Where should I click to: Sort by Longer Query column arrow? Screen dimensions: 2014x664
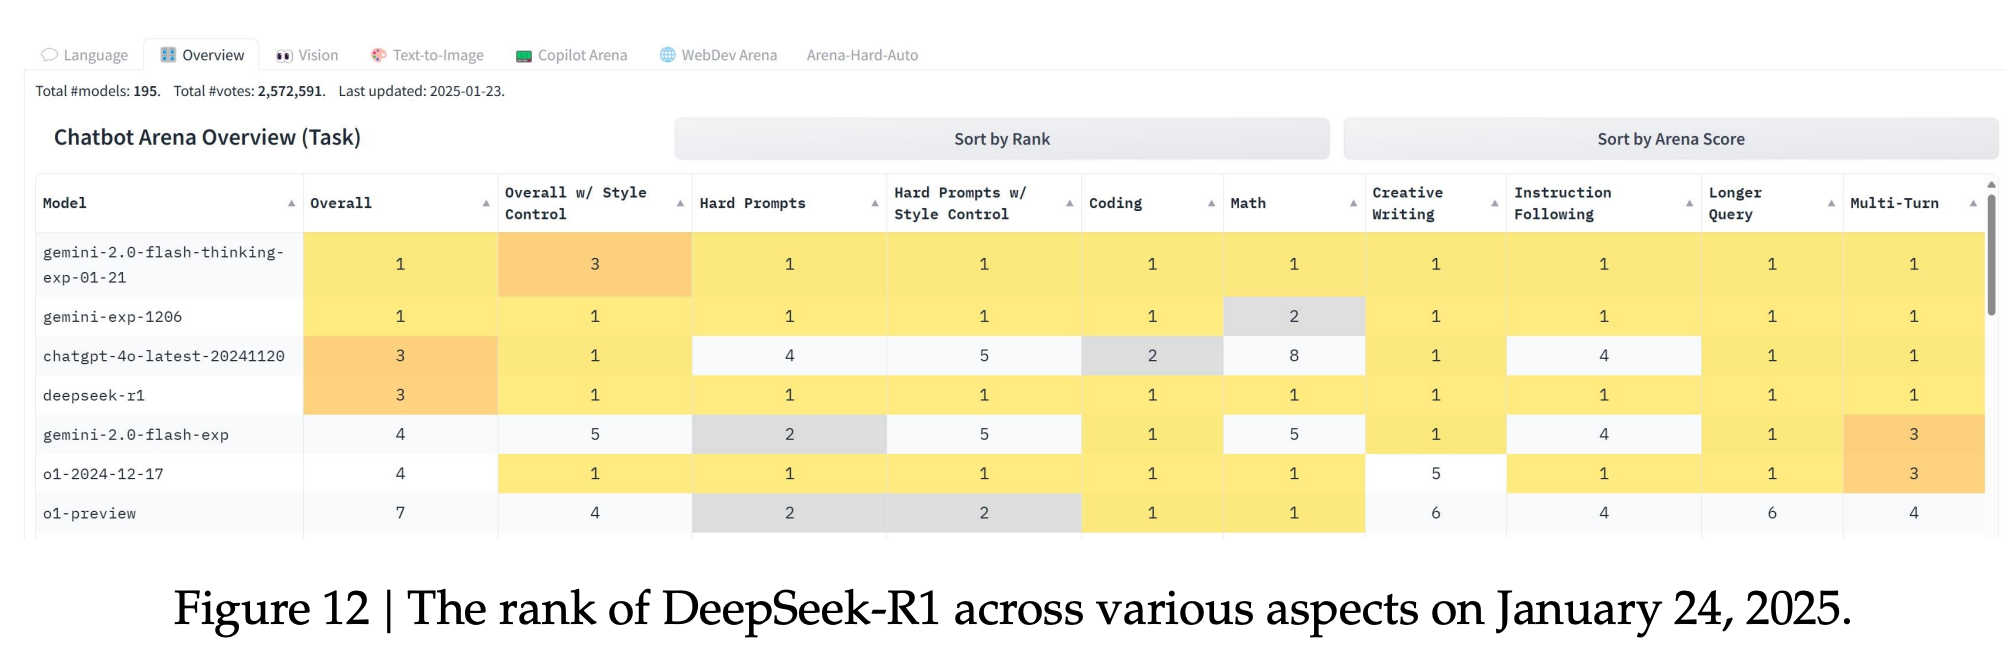[x=1831, y=203]
